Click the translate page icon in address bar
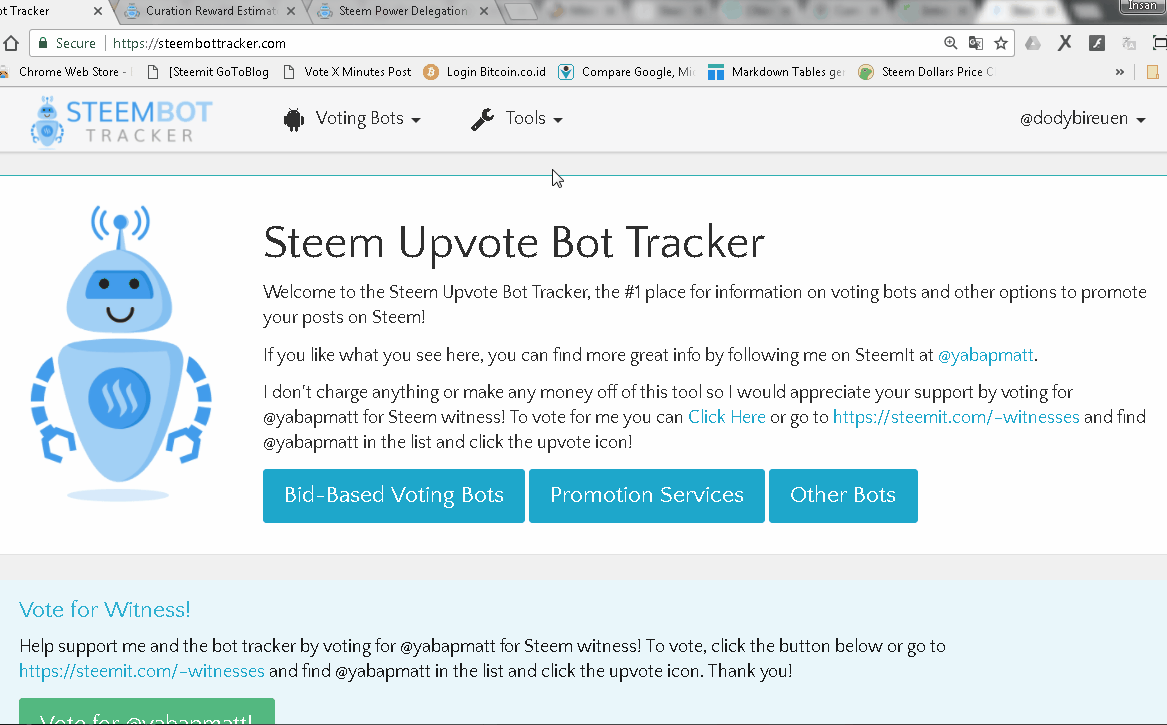This screenshot has height=725, width=1167. coord(976,43)
